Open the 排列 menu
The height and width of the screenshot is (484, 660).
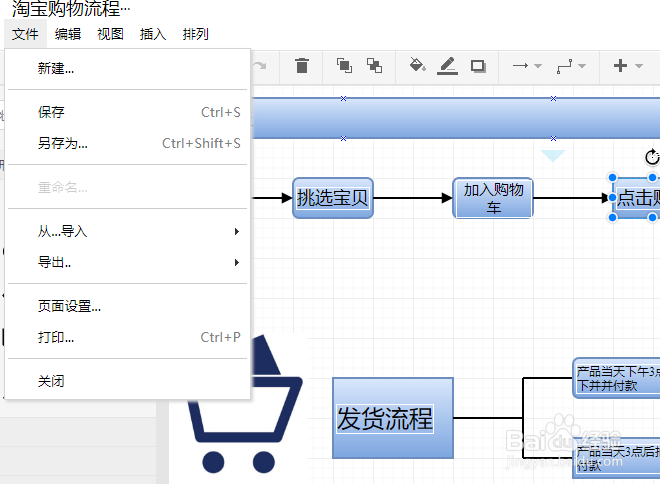click(195, 34)
